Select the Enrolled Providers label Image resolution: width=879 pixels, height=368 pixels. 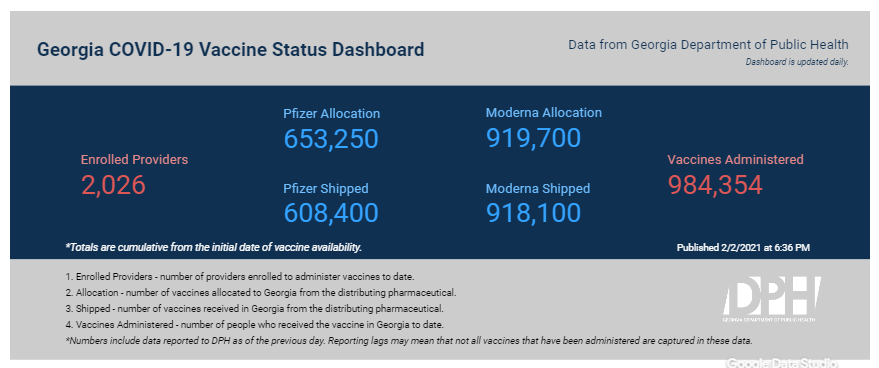(x=135, y=159)
